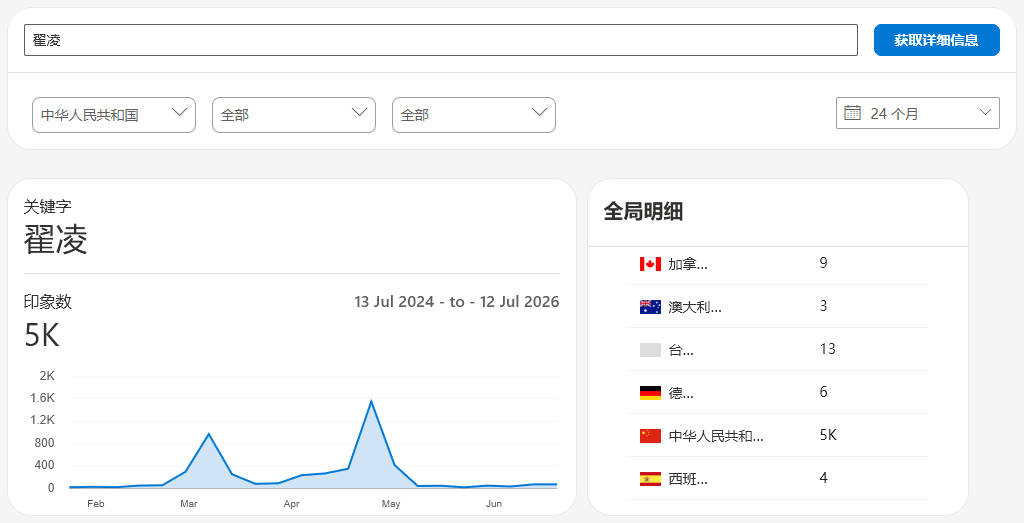Click the Australia flag icon

[x=650, y=307]
